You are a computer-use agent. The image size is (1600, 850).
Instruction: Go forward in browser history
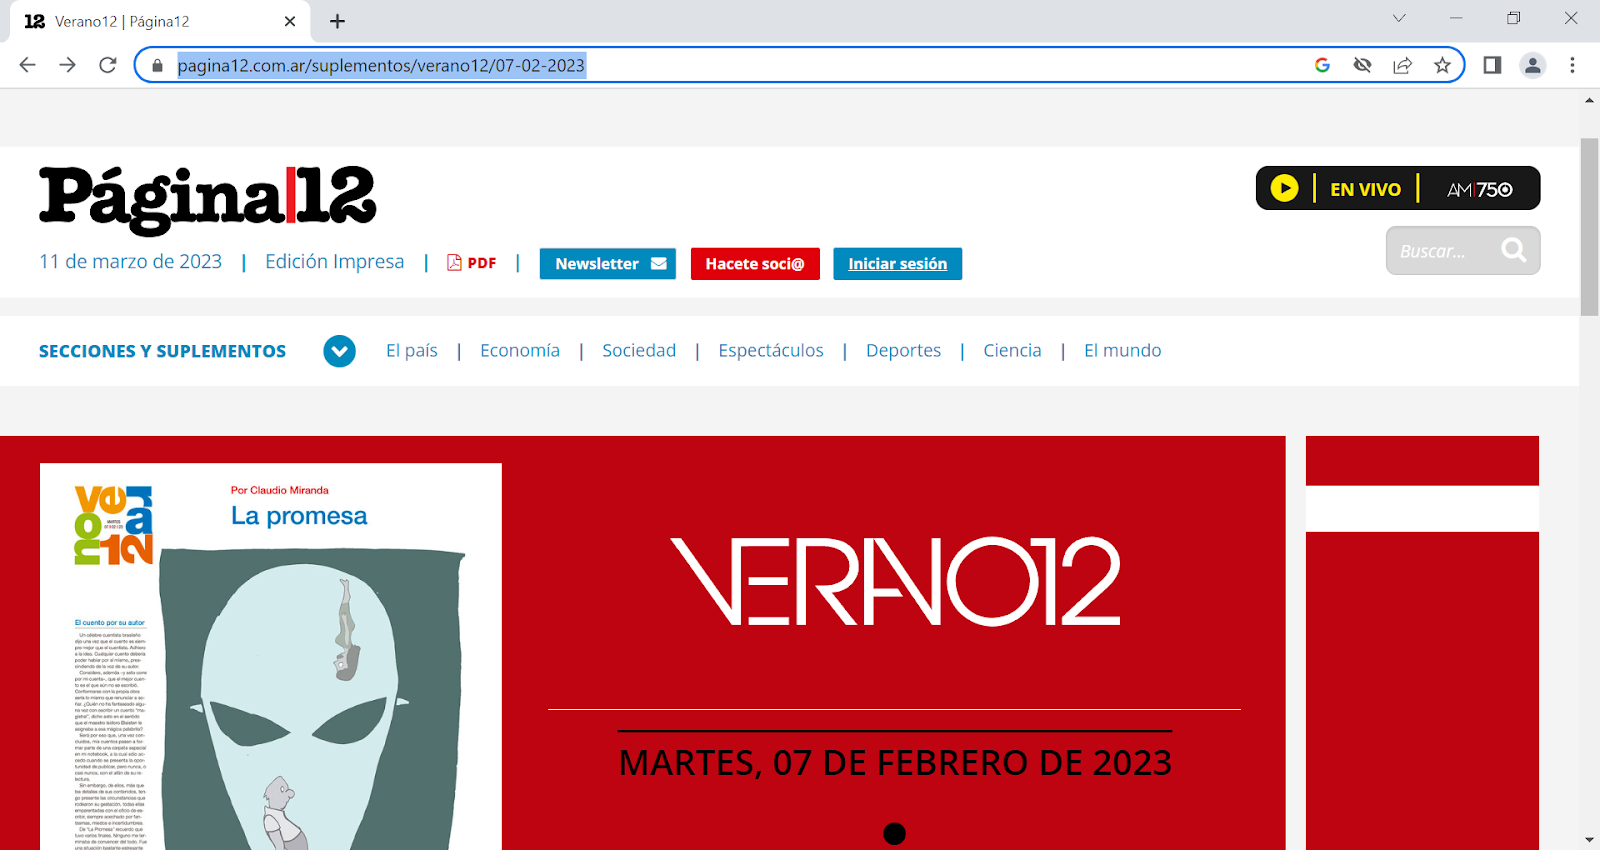pyautogui.click(x=67, y=65)
